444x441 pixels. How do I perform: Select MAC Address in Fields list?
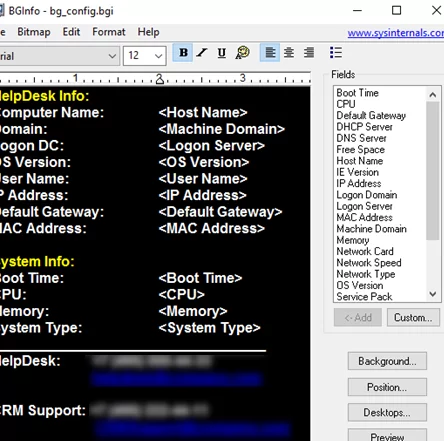(364, 217)
